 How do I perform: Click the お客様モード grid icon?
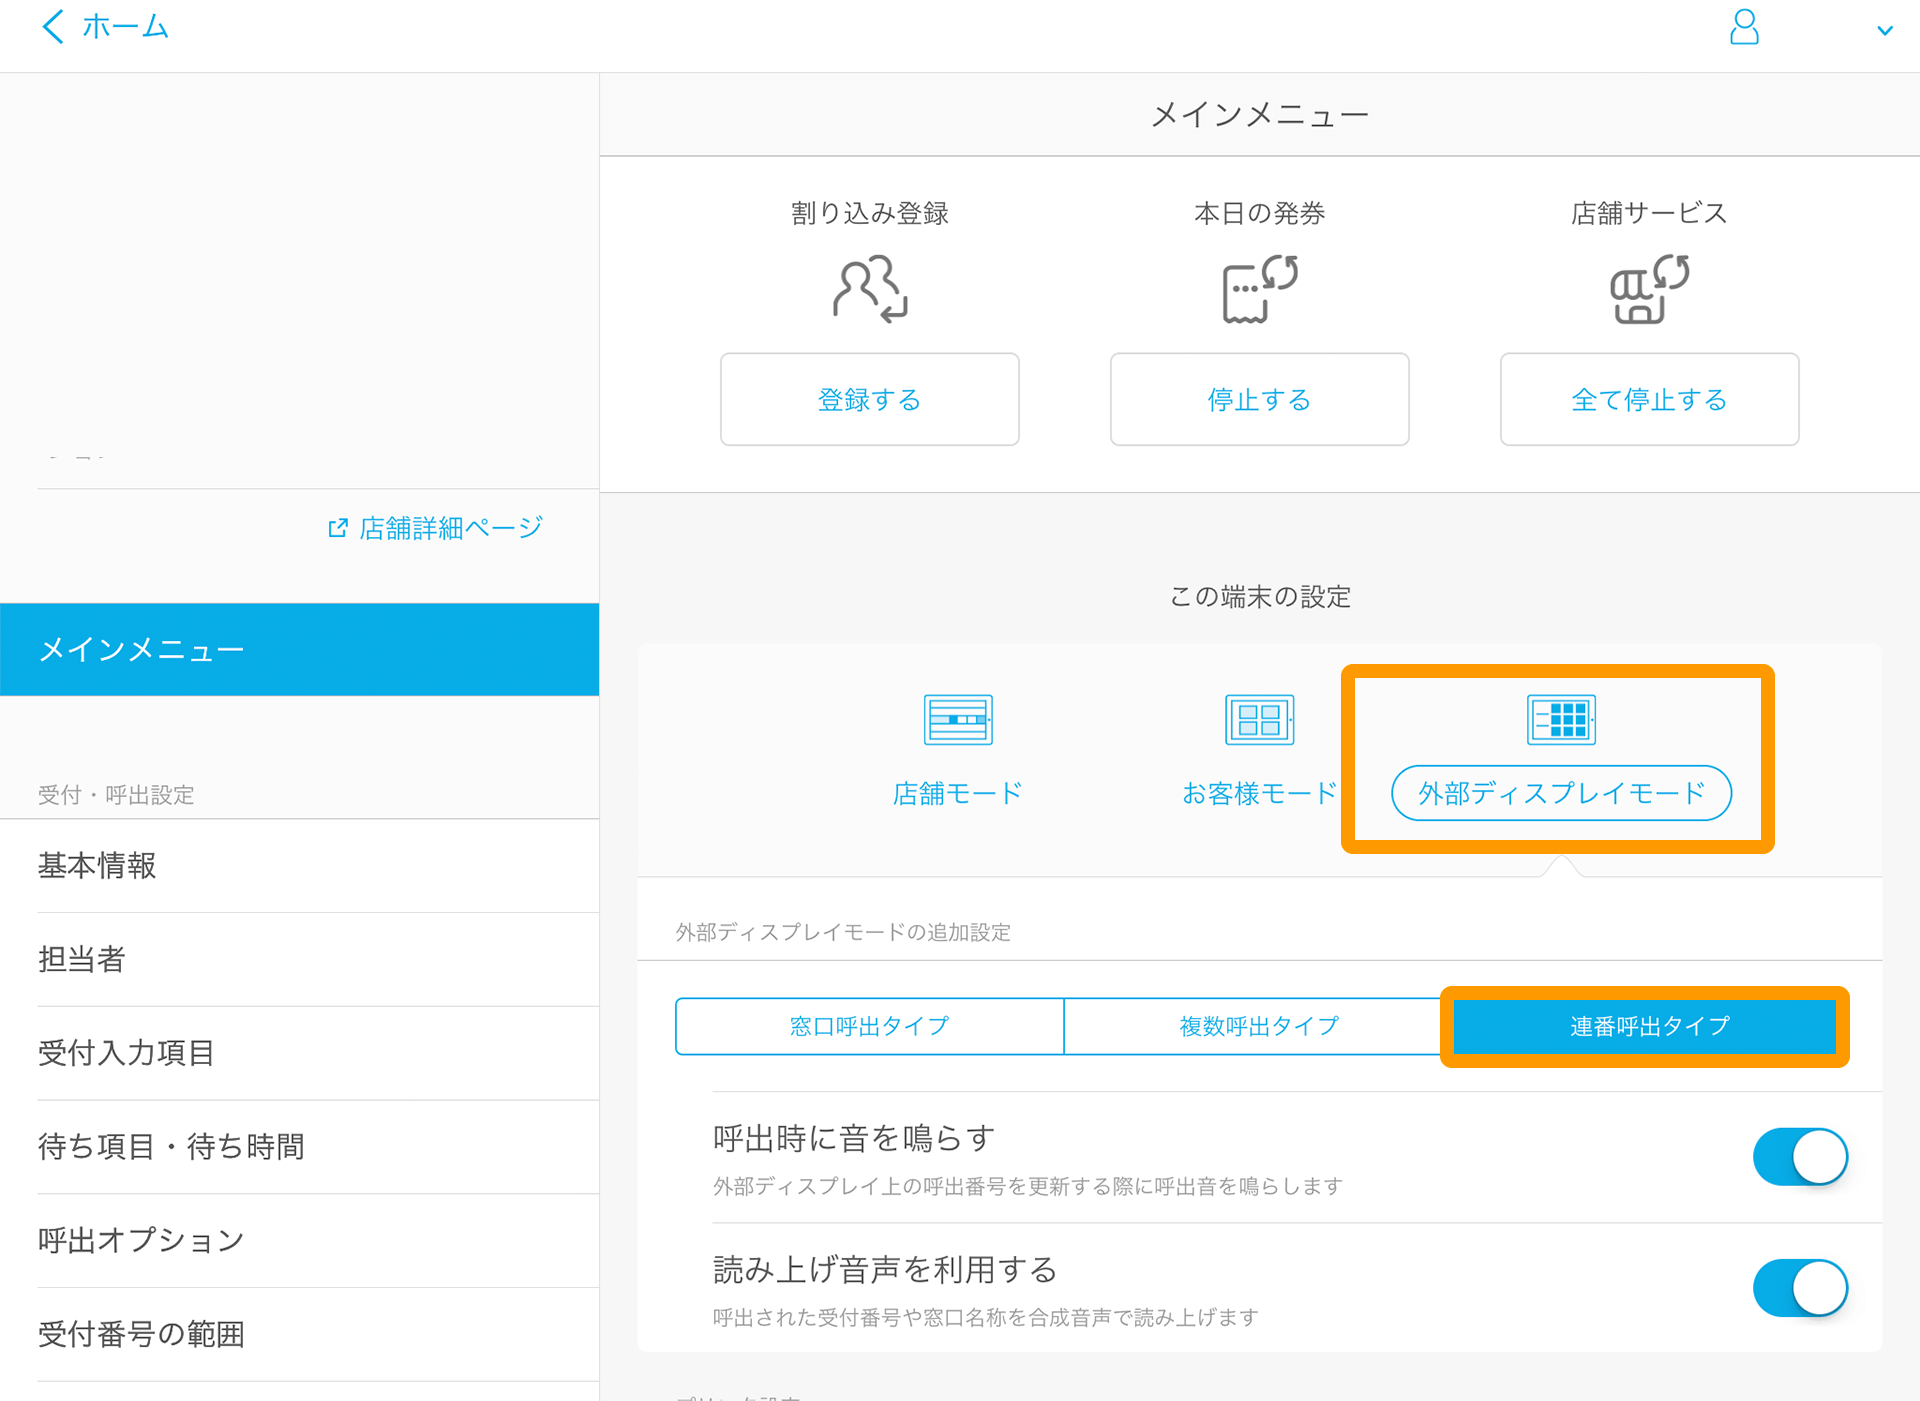point(1260,719)
